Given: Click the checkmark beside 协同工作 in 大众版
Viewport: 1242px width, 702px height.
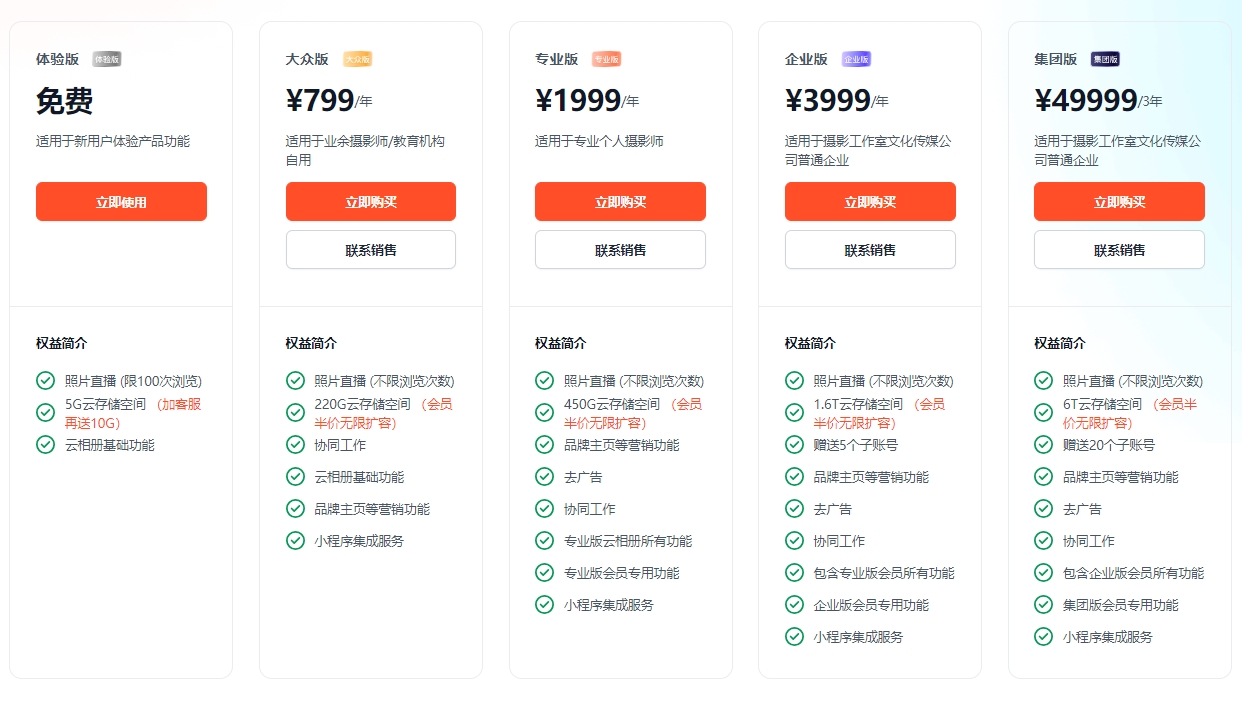Looking at the screenshot, I should pos(295,445).
